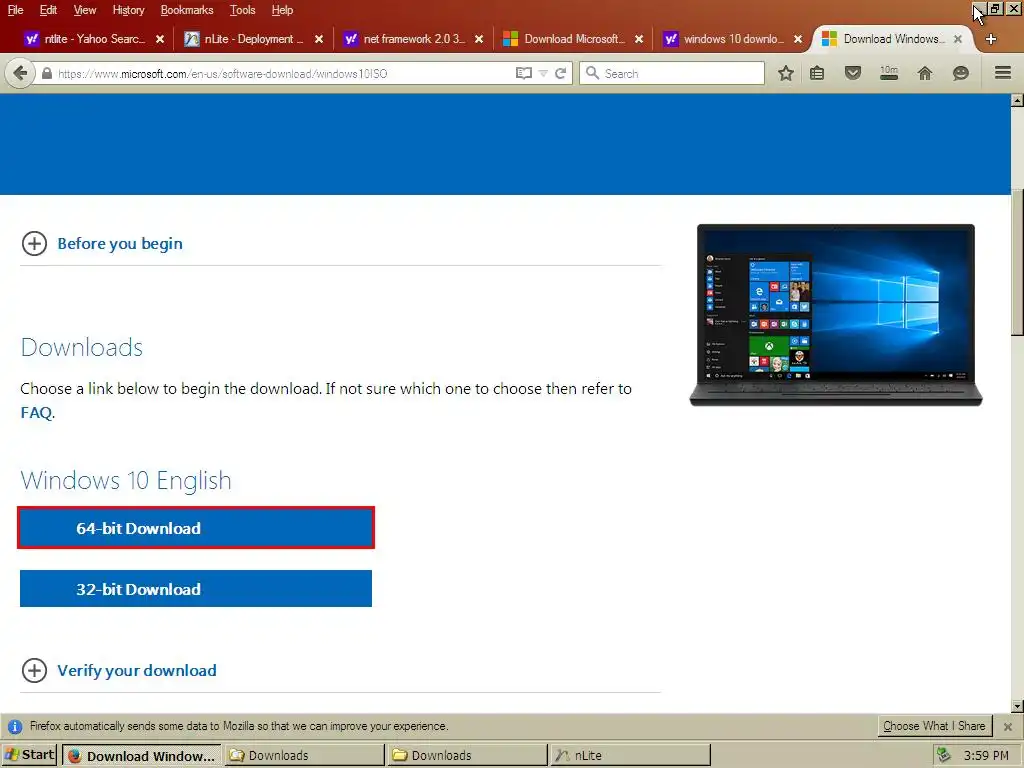Click the 10m toolbar icon
Image resolution: width=1024 pixels, height=768 pixels.
pyautogui.click(x=889, y=72)
